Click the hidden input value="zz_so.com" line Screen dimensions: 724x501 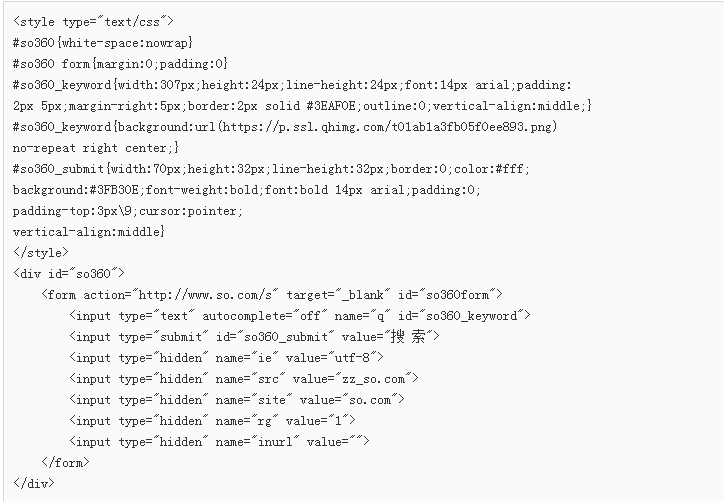(244, 379)
